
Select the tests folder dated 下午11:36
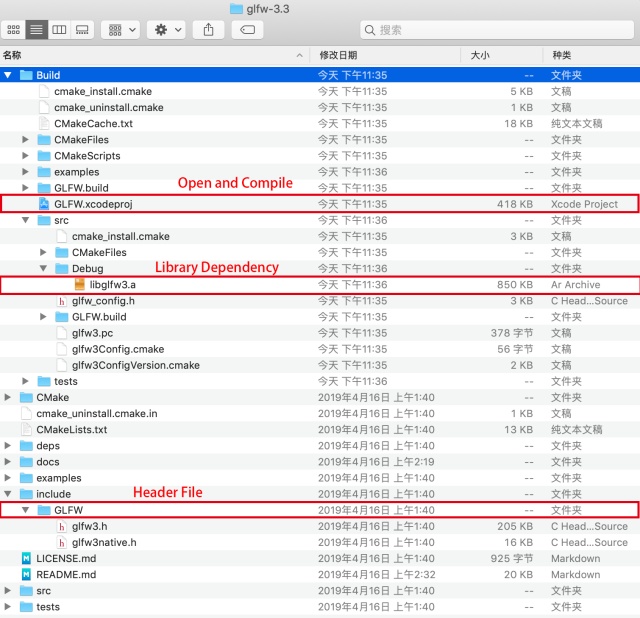320,381
